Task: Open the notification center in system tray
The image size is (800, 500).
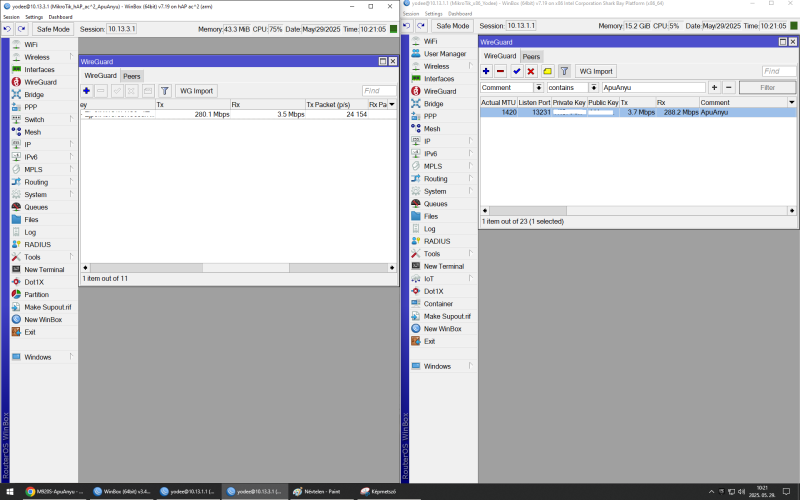Action: click(x=786, y=491)
